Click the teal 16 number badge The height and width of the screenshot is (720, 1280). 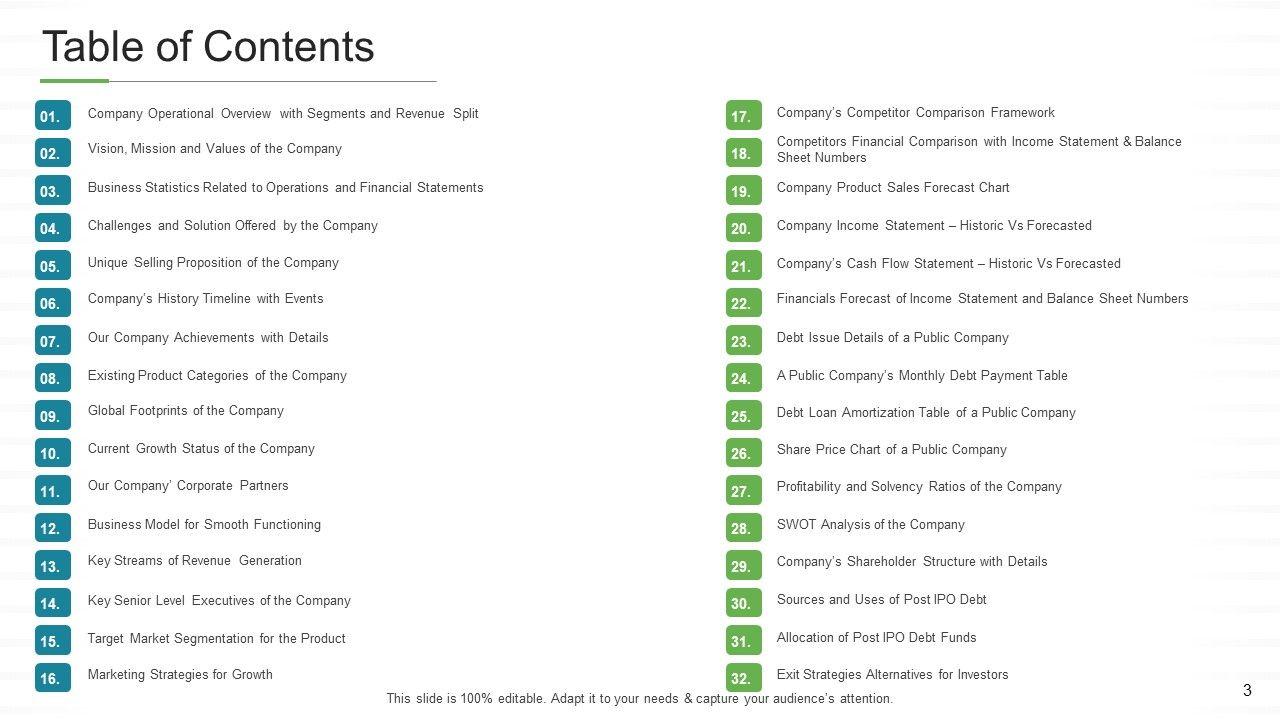pos(52,678)
